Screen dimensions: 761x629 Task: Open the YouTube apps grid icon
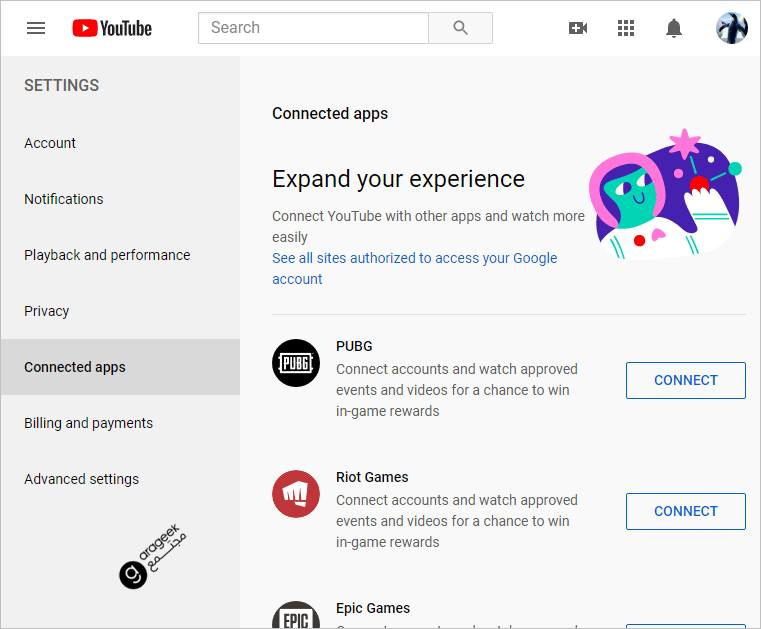pyautogui.click(x=626, y=28)
